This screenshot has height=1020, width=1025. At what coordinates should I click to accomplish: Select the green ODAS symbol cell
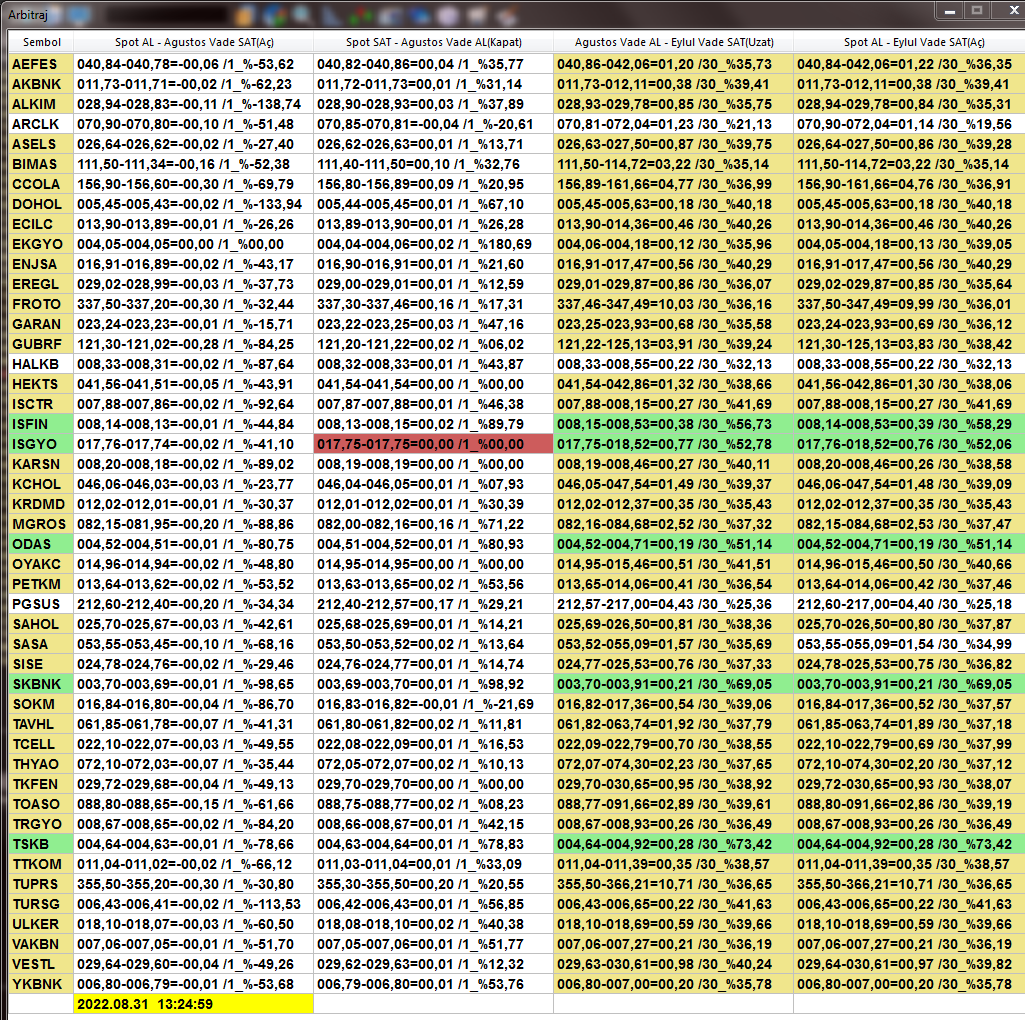click(41, 544)
